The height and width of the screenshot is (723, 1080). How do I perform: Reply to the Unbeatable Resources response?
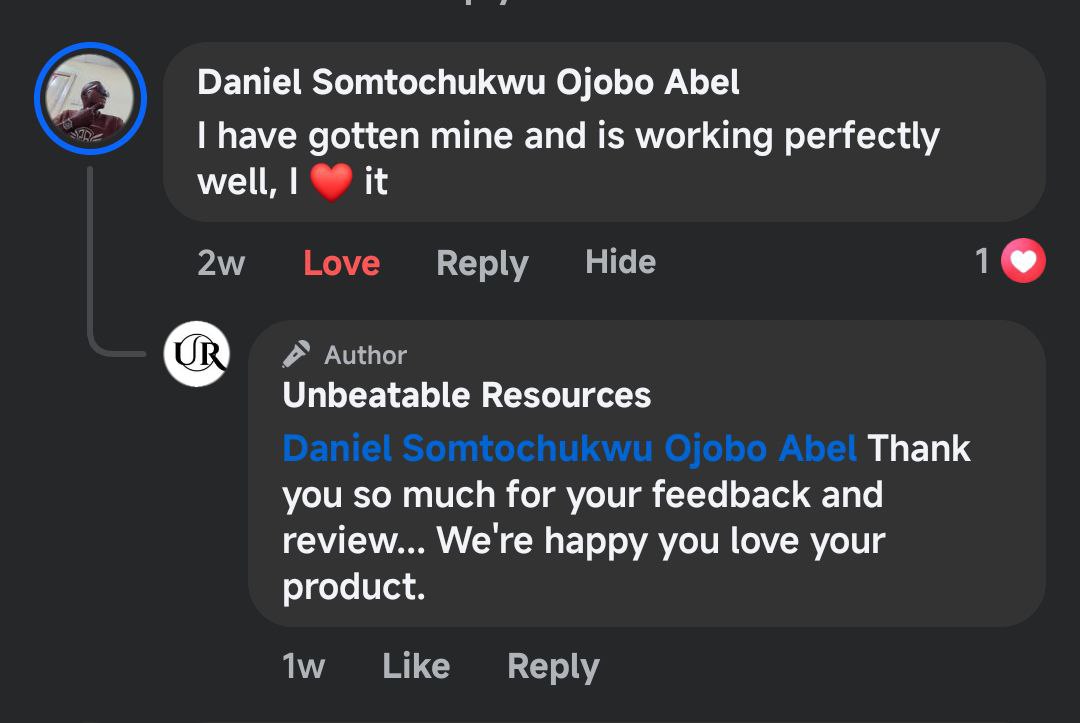coord(553,666)
